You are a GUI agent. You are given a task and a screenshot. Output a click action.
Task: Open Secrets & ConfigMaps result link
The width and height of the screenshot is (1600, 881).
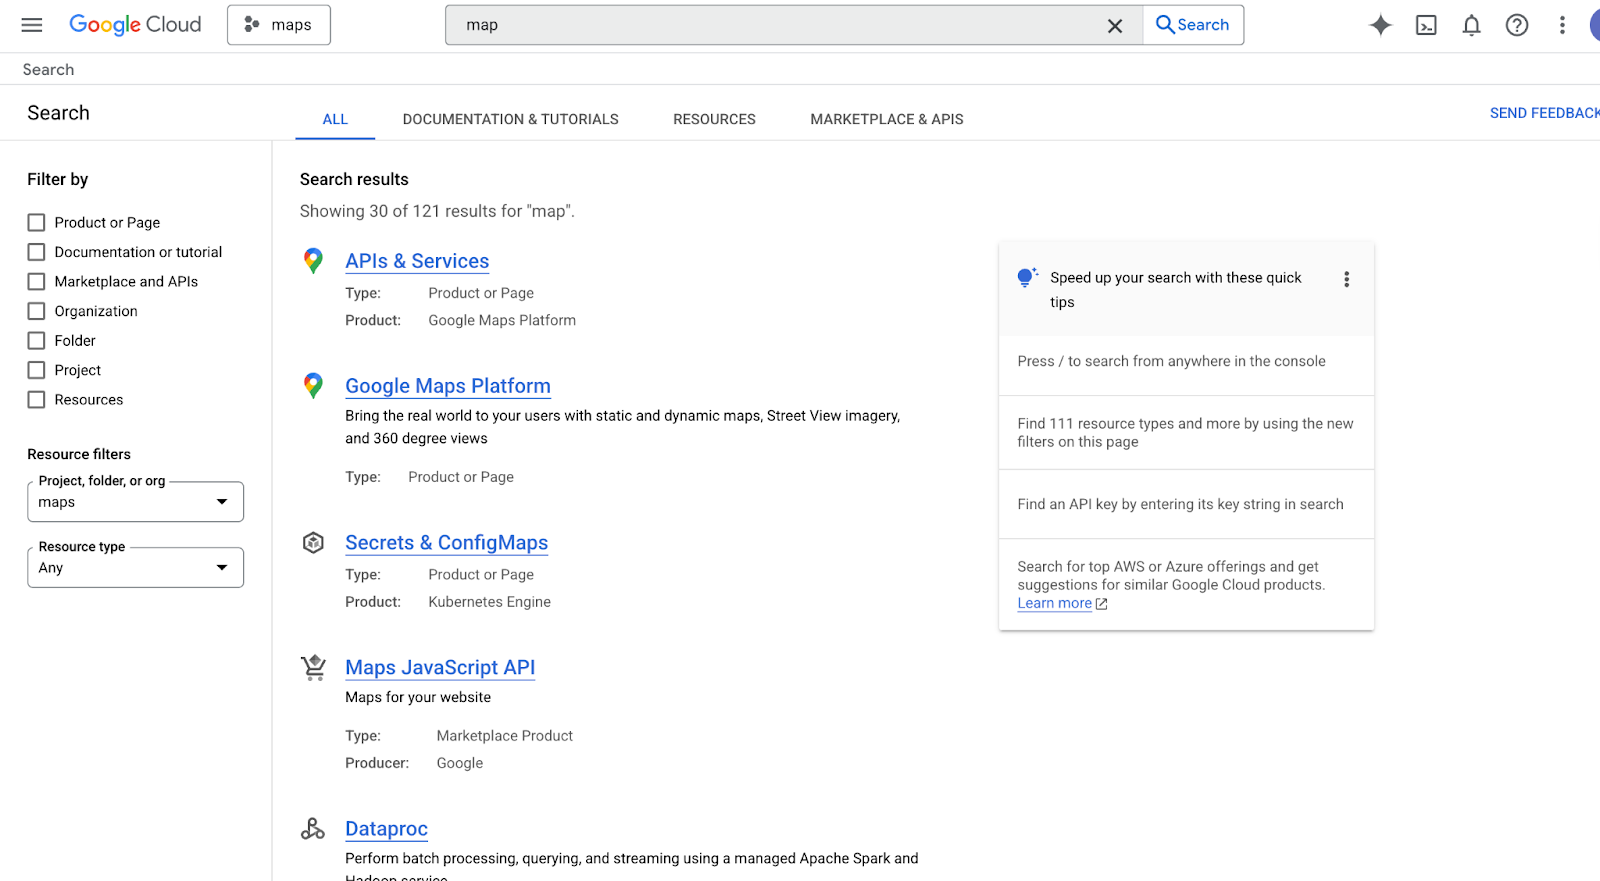[x=446, y=542]
